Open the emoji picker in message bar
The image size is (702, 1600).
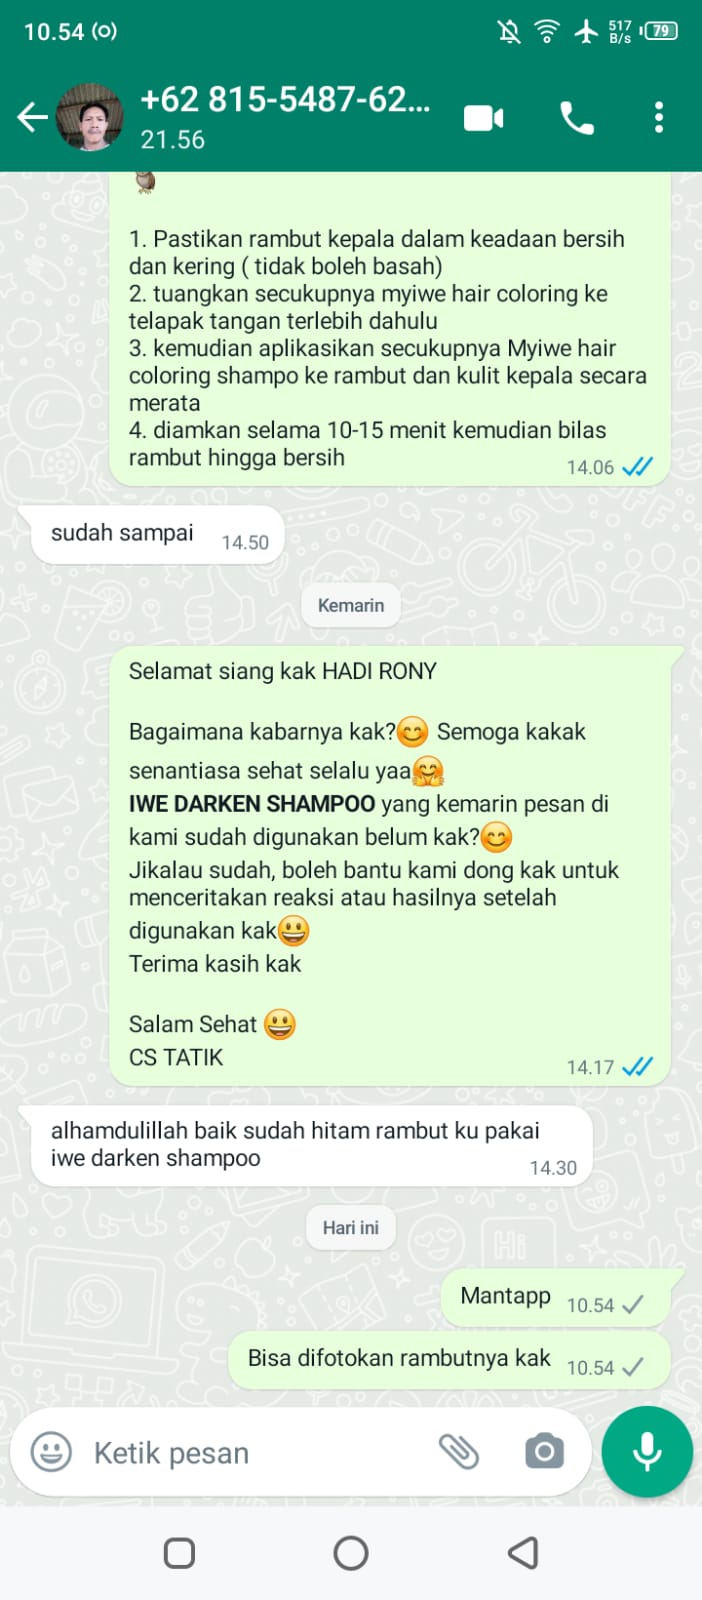click(51, 1452)
